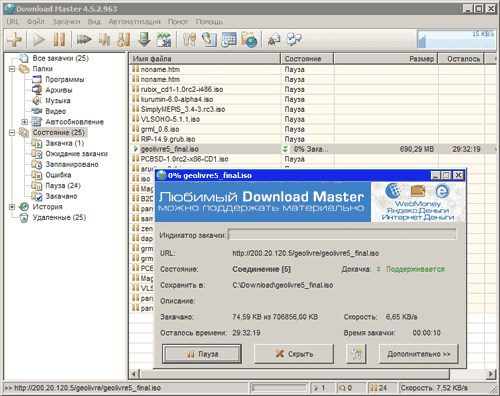Click the folder with globe toolbar icon
Viewport: 500px width, 396px height.
click(249, 40)
